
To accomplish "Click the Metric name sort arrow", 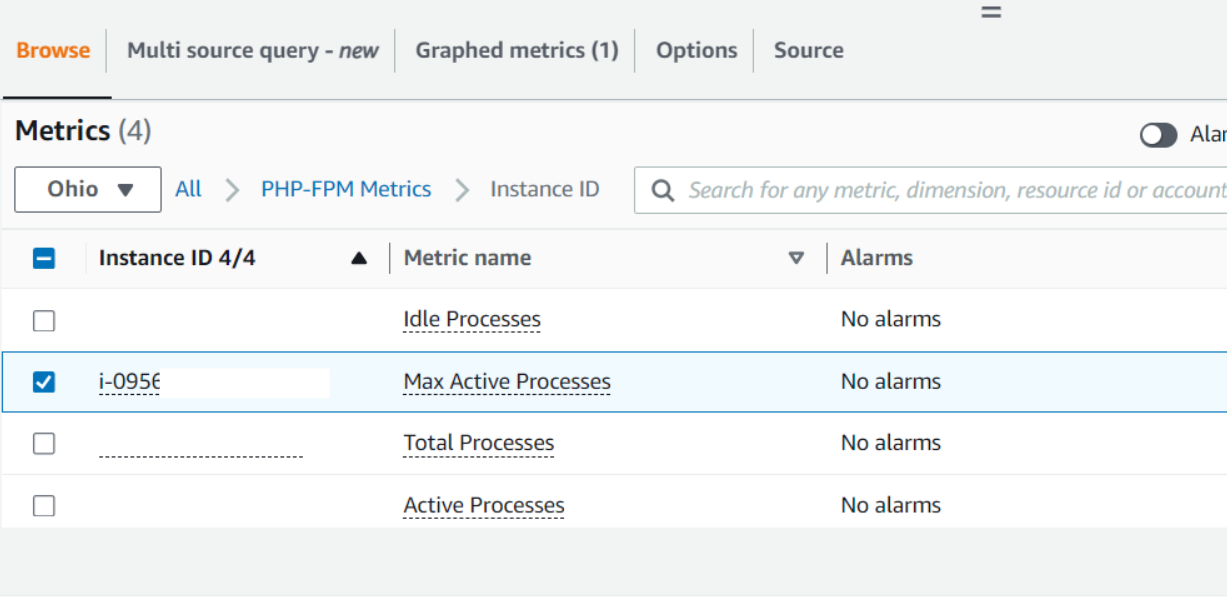I will pos(796,258).
